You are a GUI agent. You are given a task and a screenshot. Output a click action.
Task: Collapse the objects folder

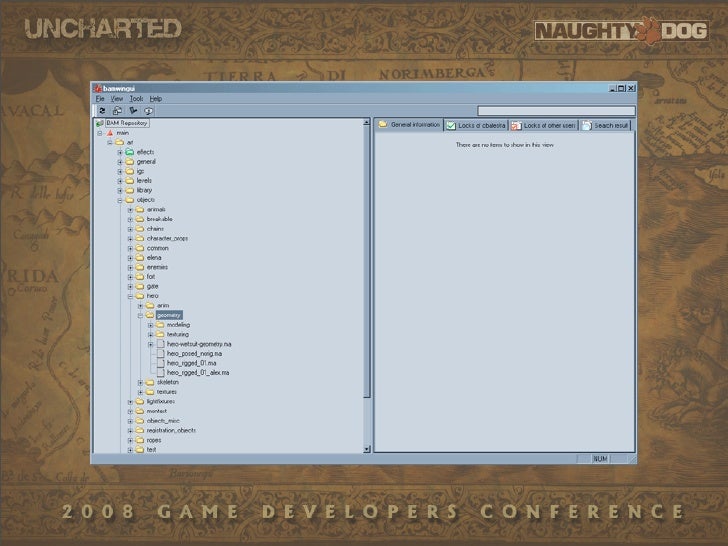pos(120,201)
